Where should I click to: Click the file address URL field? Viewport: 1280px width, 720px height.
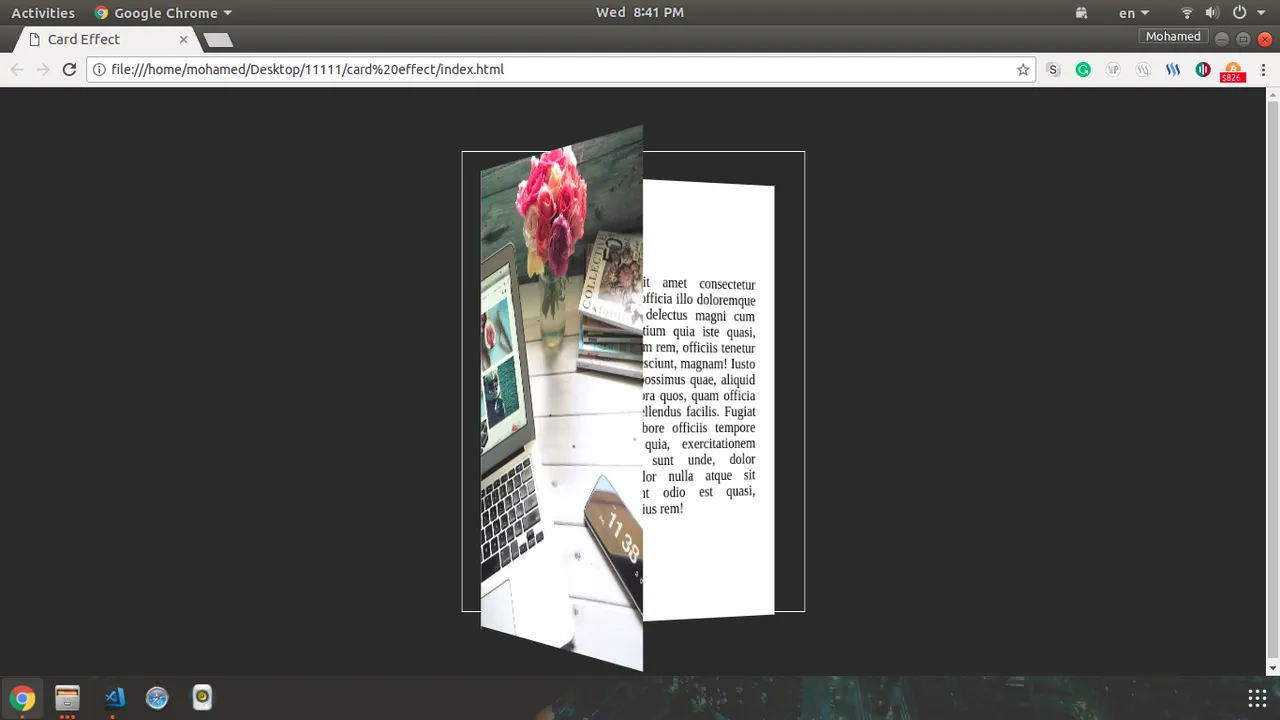point(560,69)
